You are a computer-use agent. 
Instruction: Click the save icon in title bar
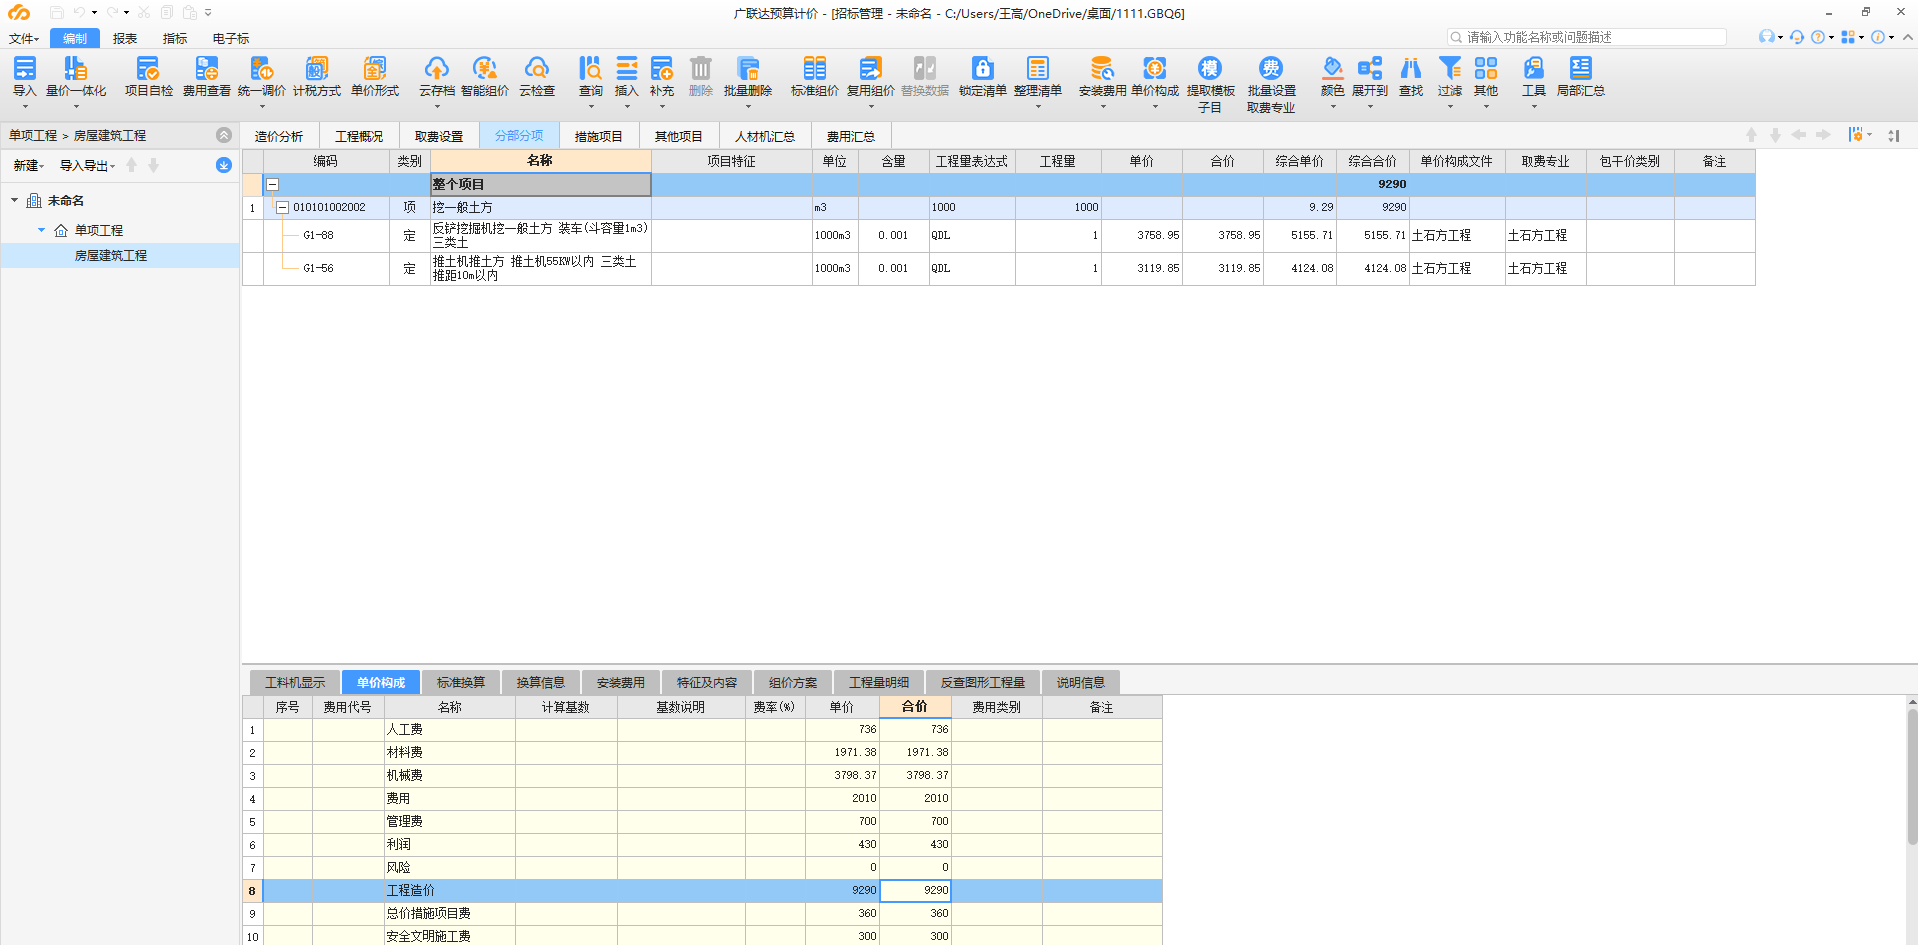point(56,13)
